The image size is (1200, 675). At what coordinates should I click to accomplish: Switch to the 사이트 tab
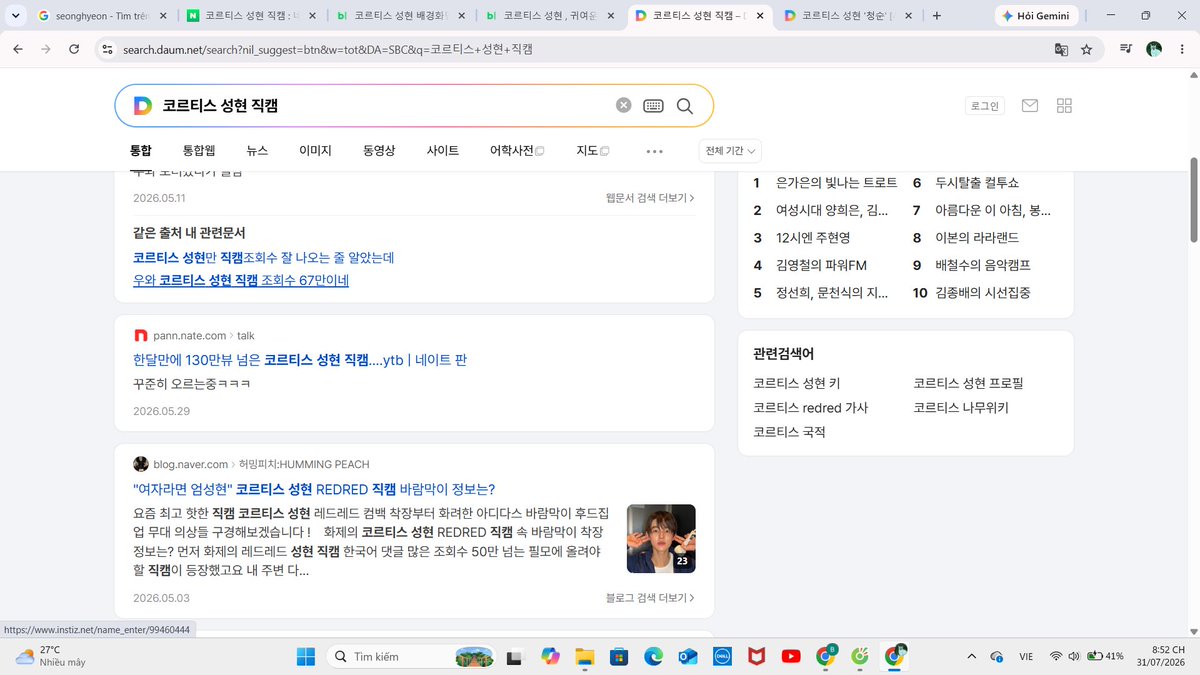442,151
